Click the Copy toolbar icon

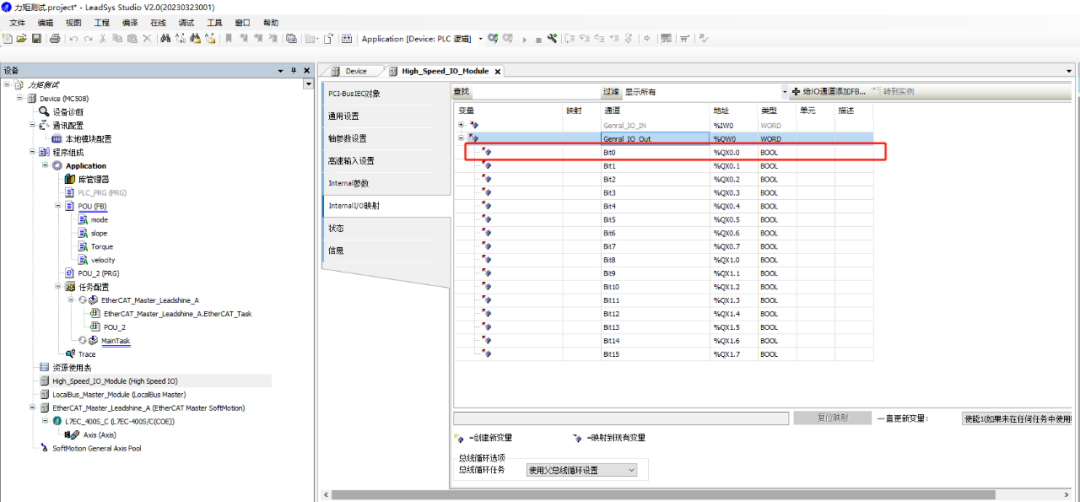[x=117, y=39]
